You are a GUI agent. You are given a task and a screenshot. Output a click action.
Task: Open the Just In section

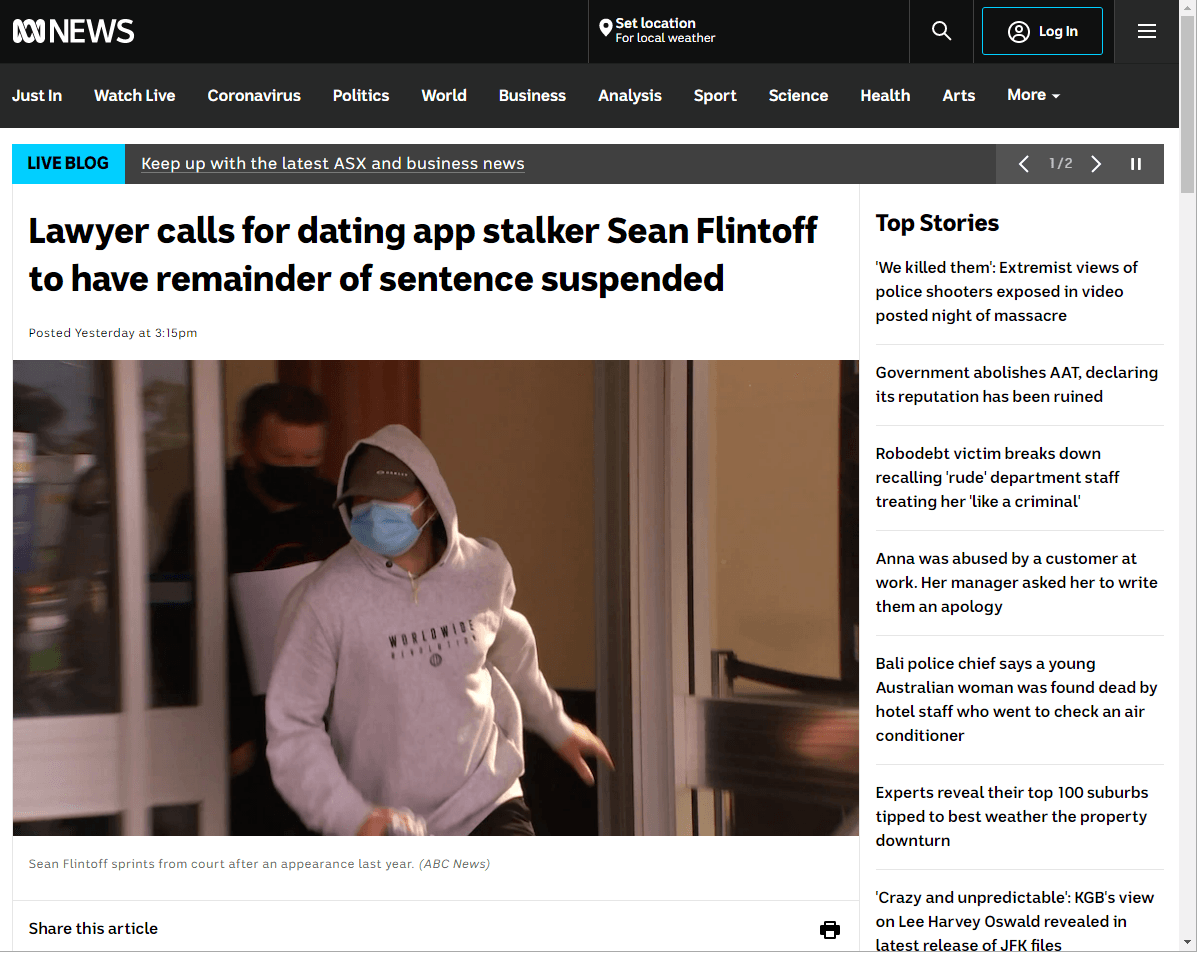click(x=37, y=96)
